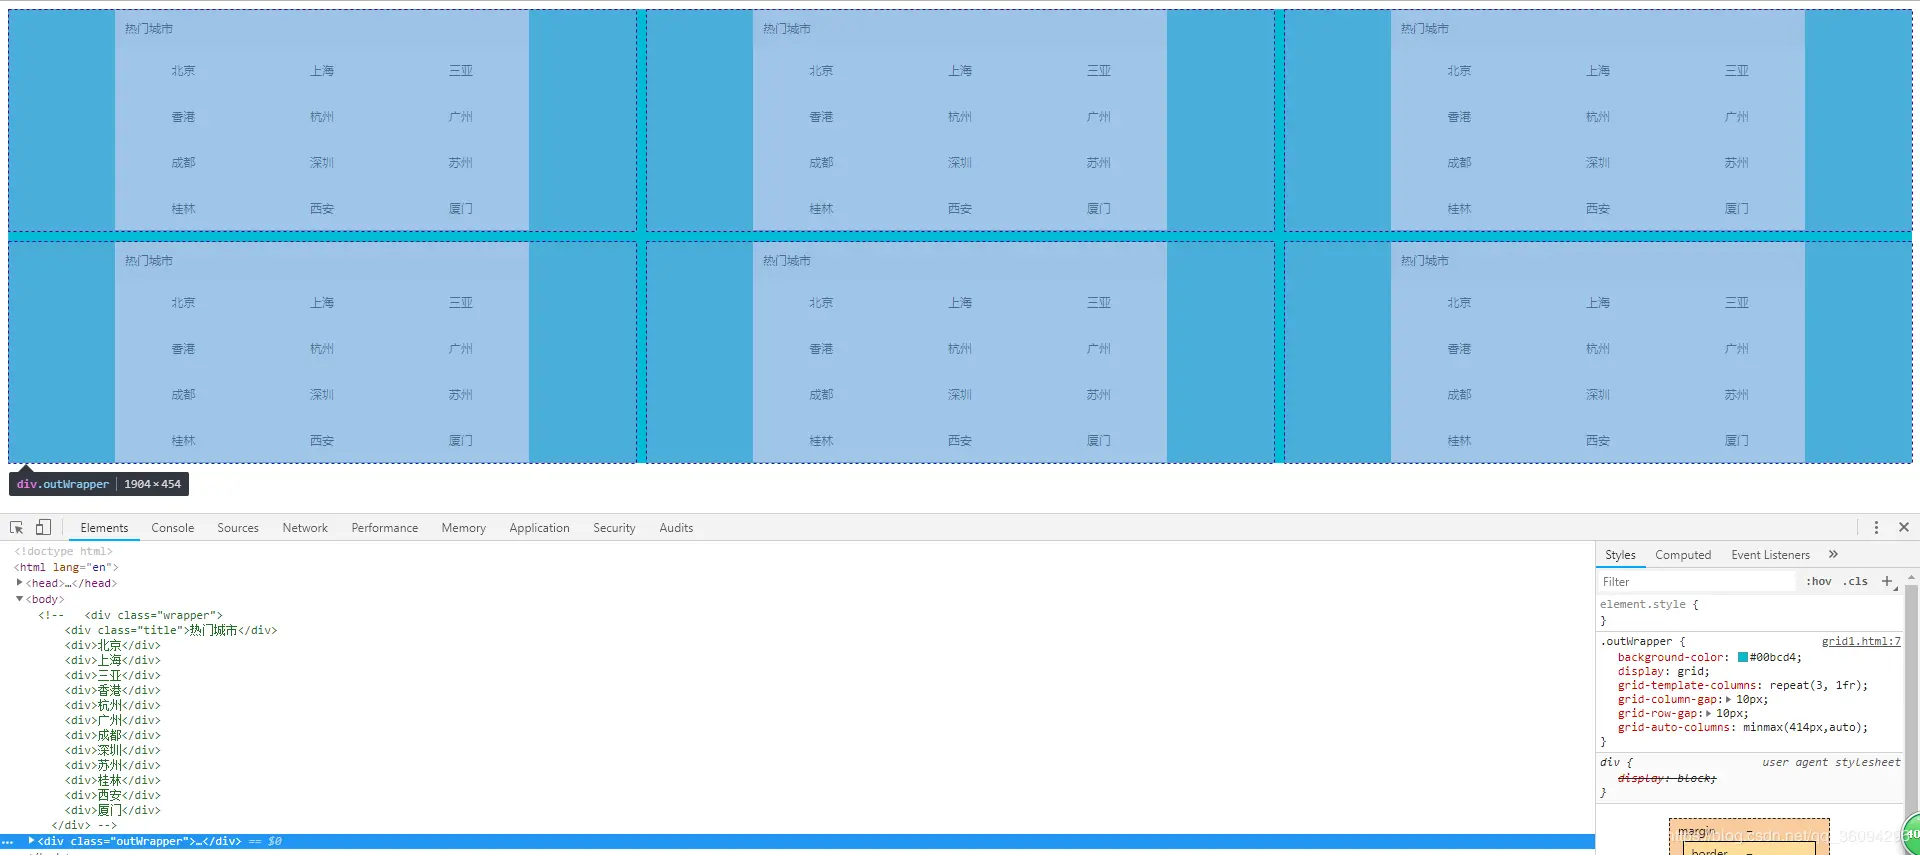Expand the head node in DOM tree

coord(19,582)
